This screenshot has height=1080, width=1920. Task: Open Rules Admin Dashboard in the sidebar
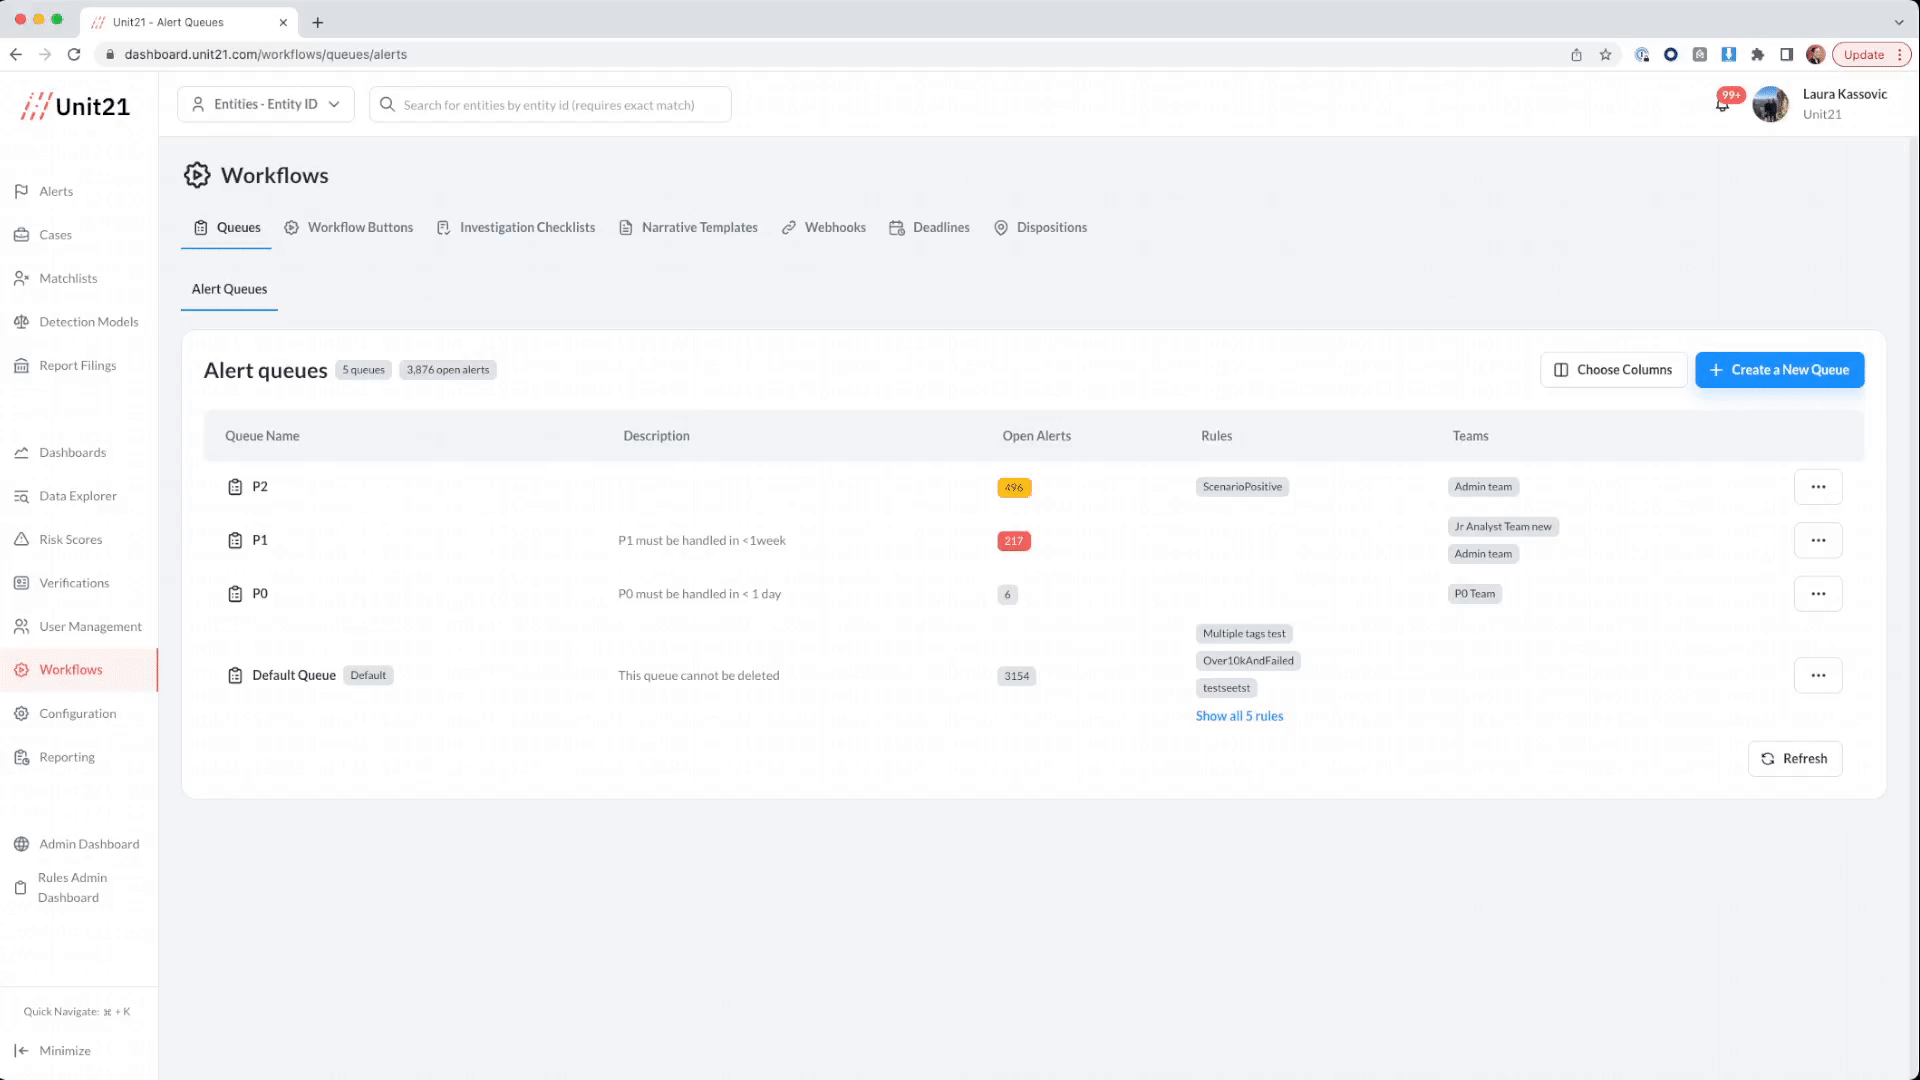(72, 888)
